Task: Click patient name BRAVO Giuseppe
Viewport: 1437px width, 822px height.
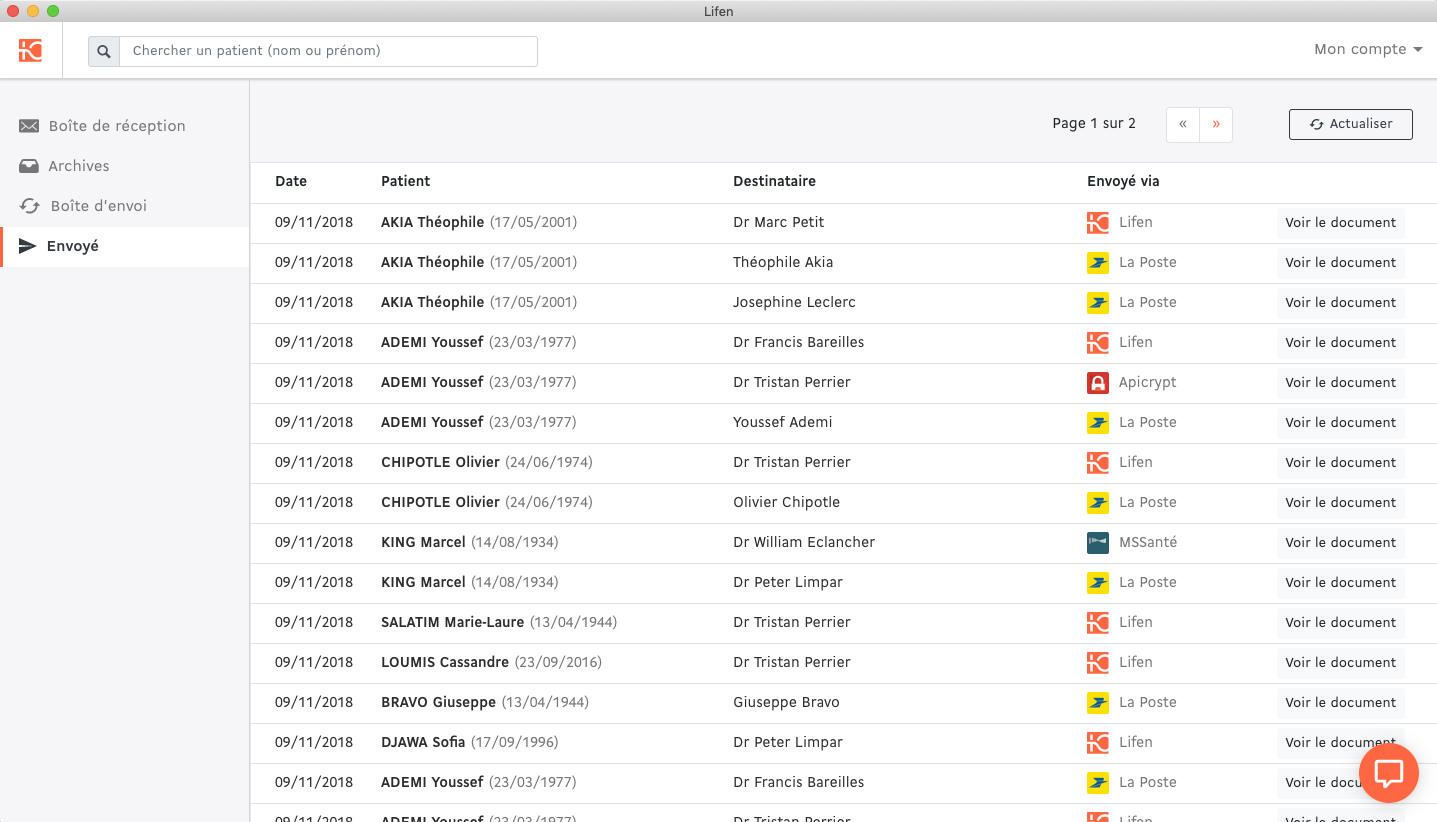Action: click(439, 703)
